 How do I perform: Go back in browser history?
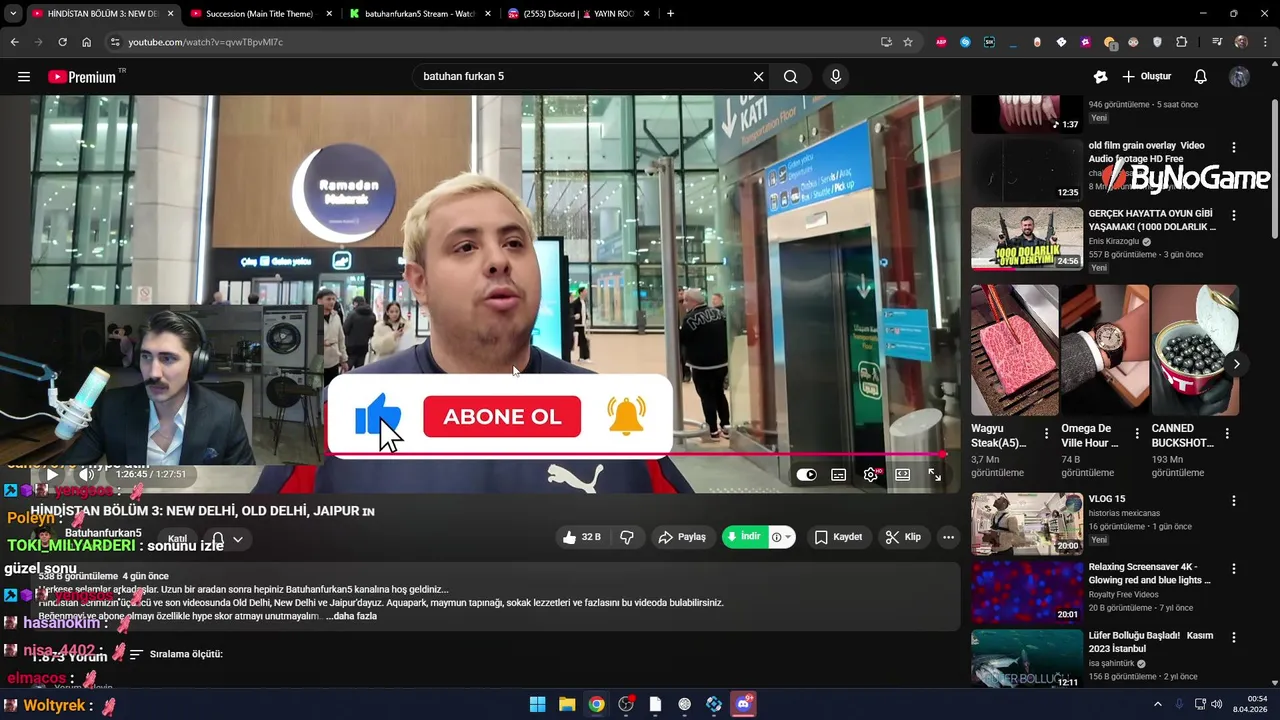[14, 42]
